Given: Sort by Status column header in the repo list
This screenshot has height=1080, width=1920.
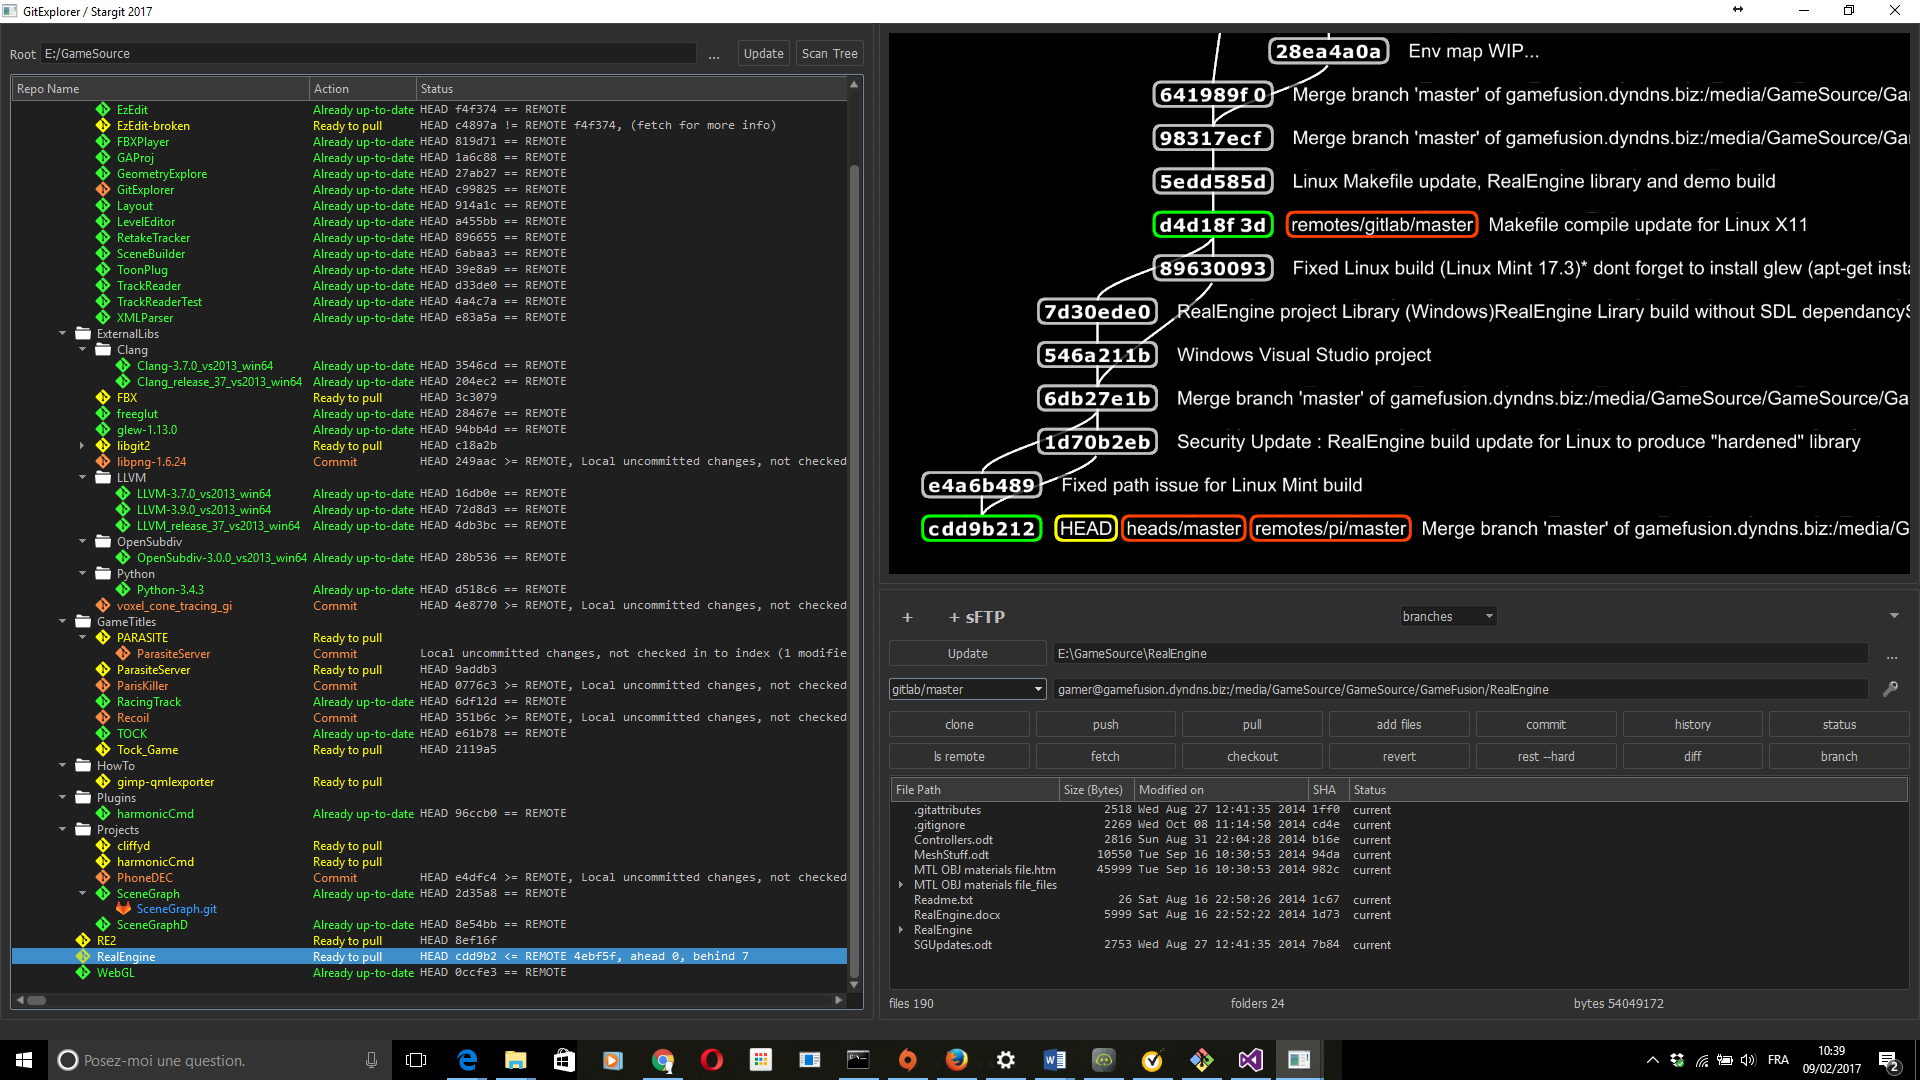Looking at the screenshot, I should 631,89.
